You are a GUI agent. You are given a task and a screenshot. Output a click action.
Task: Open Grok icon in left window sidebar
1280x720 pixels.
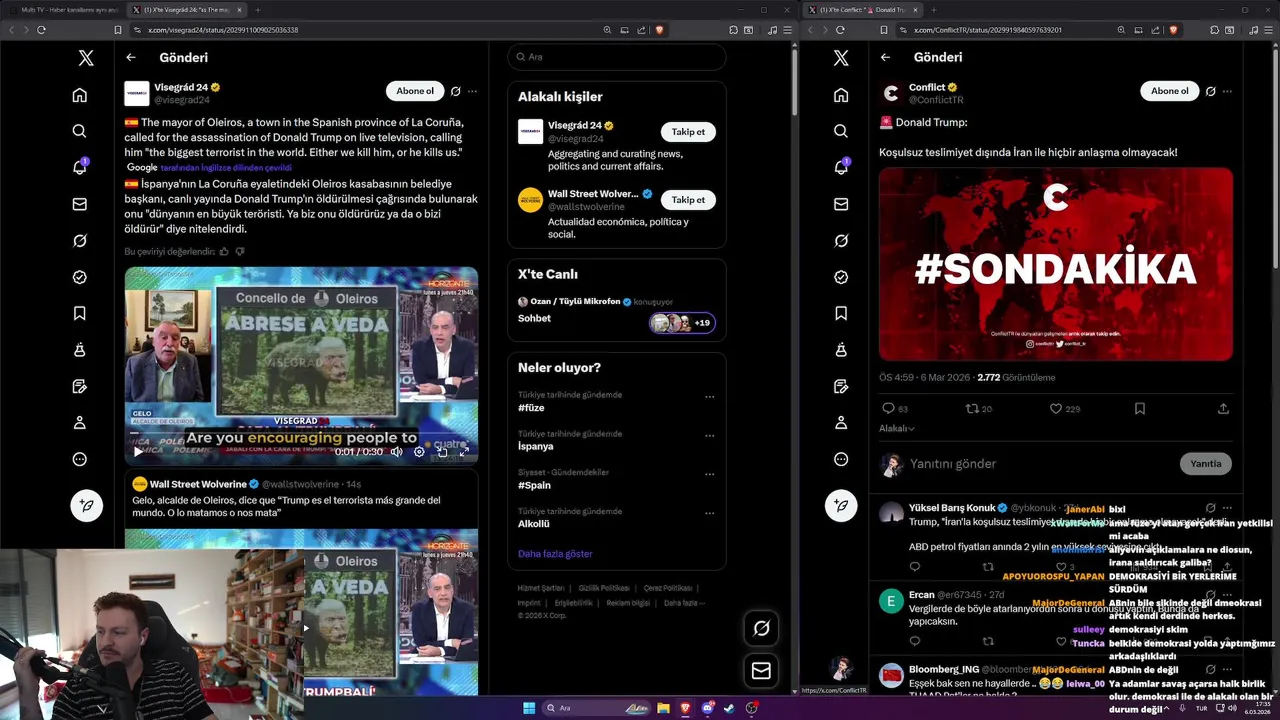(79, 241)
